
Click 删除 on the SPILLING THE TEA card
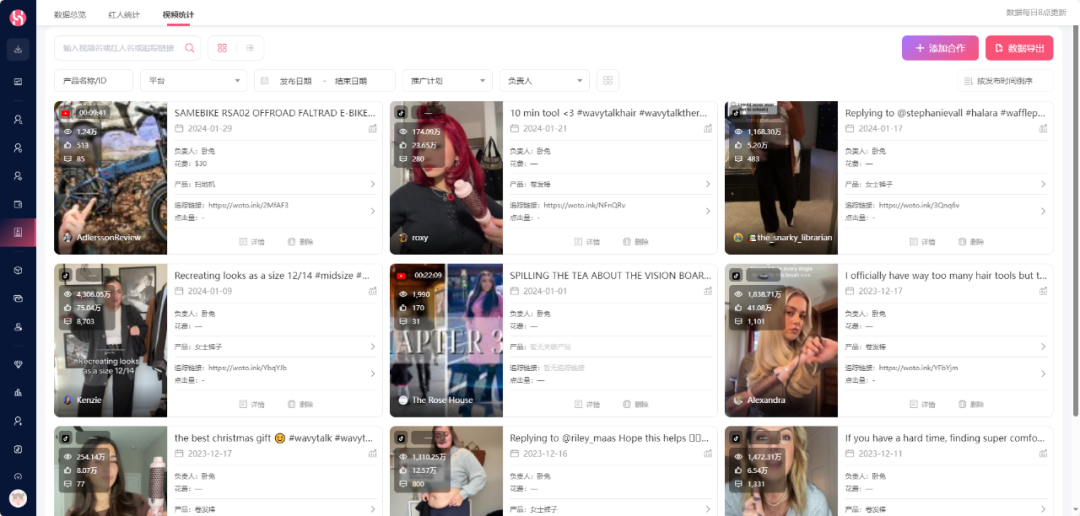tap(636, 404)
